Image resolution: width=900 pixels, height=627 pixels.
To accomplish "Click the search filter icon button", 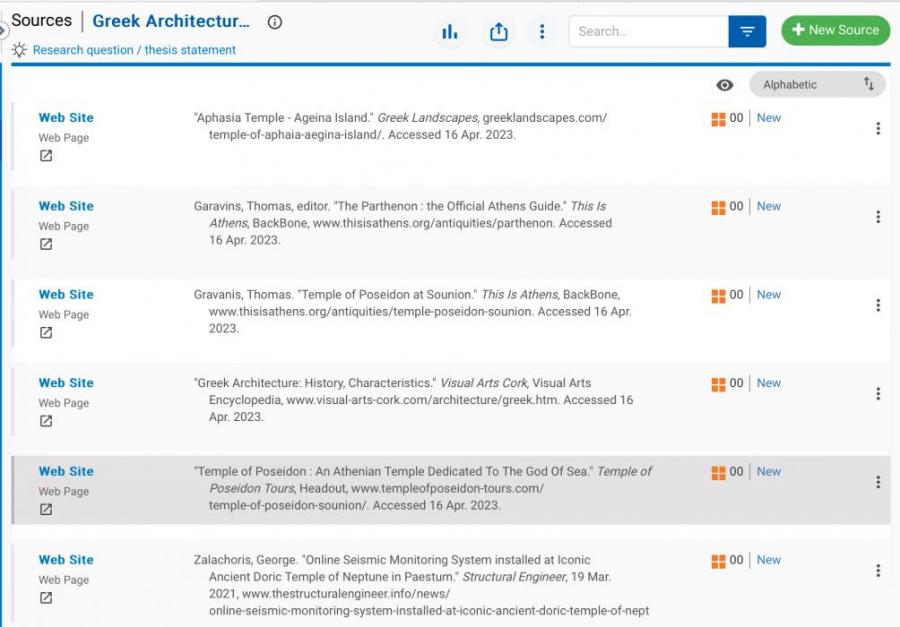I will 747,31.
